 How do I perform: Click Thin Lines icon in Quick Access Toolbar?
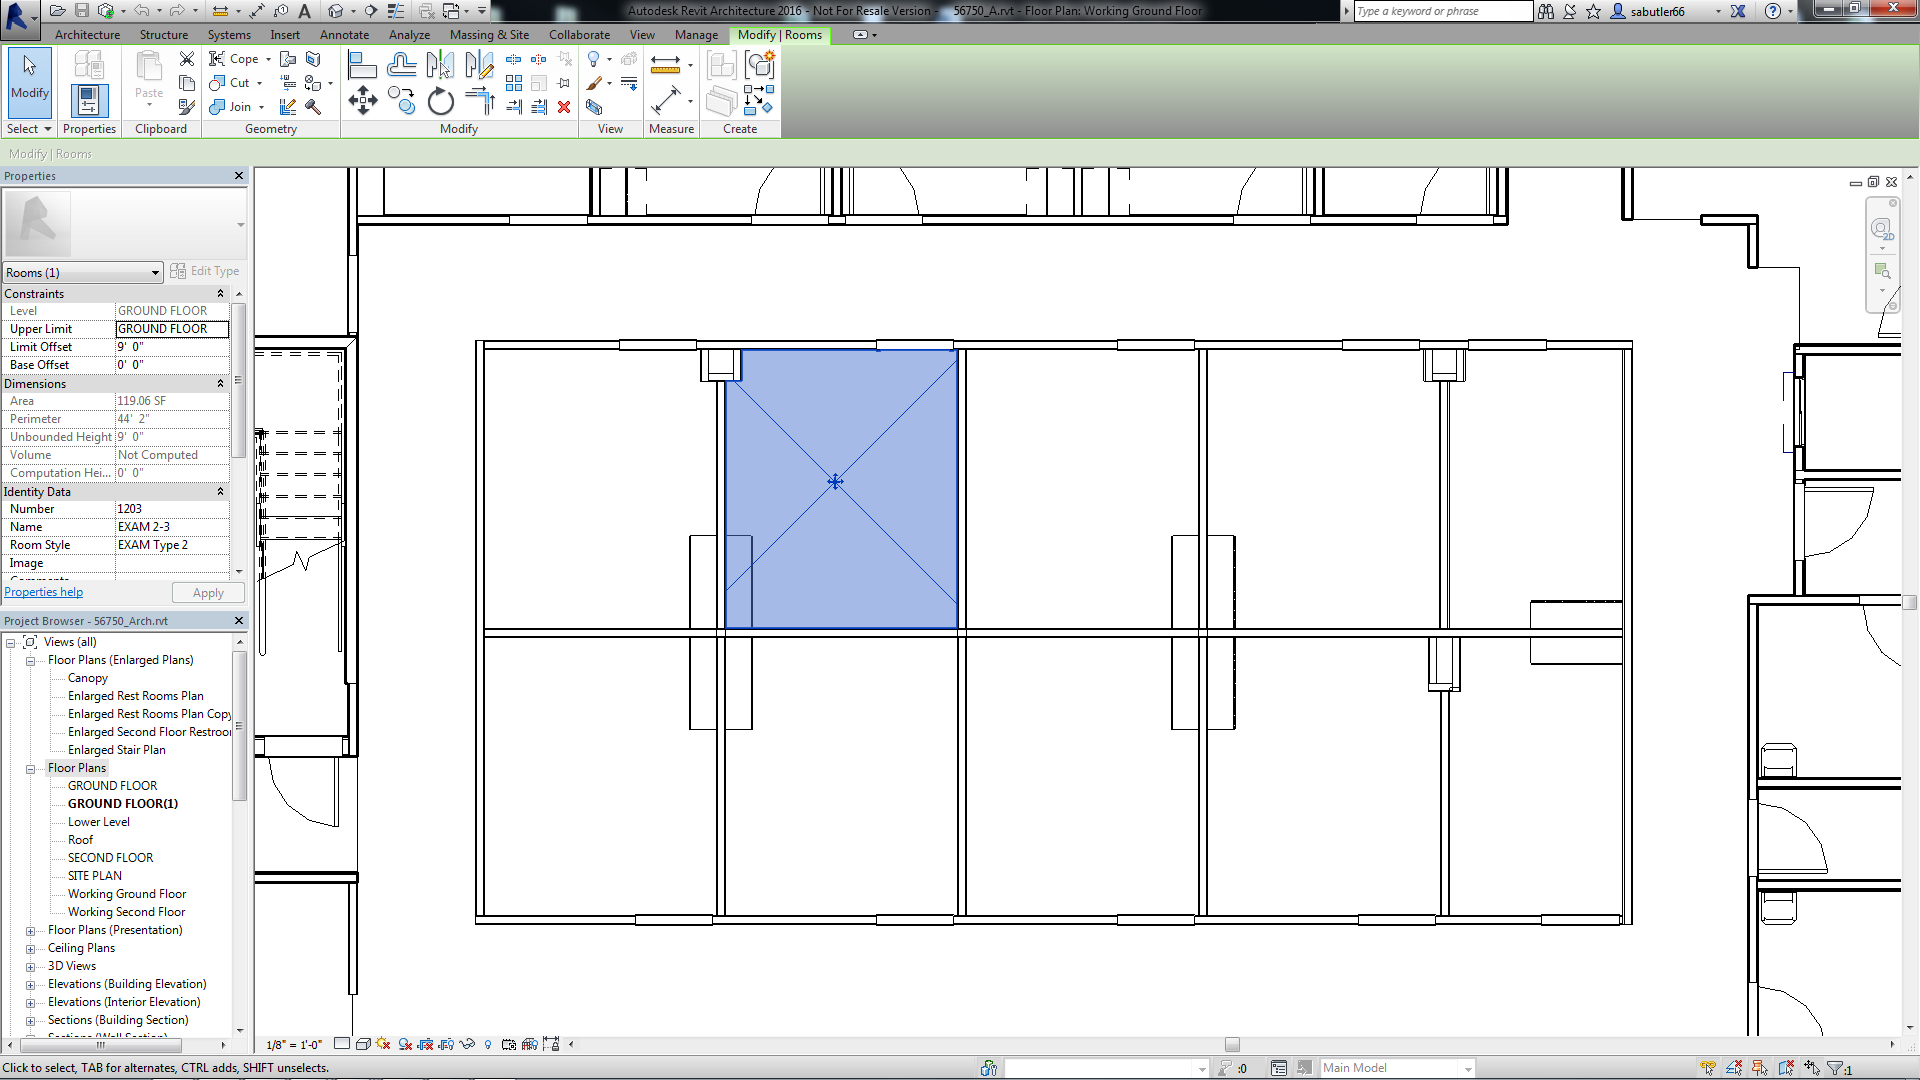coord(396,11)
